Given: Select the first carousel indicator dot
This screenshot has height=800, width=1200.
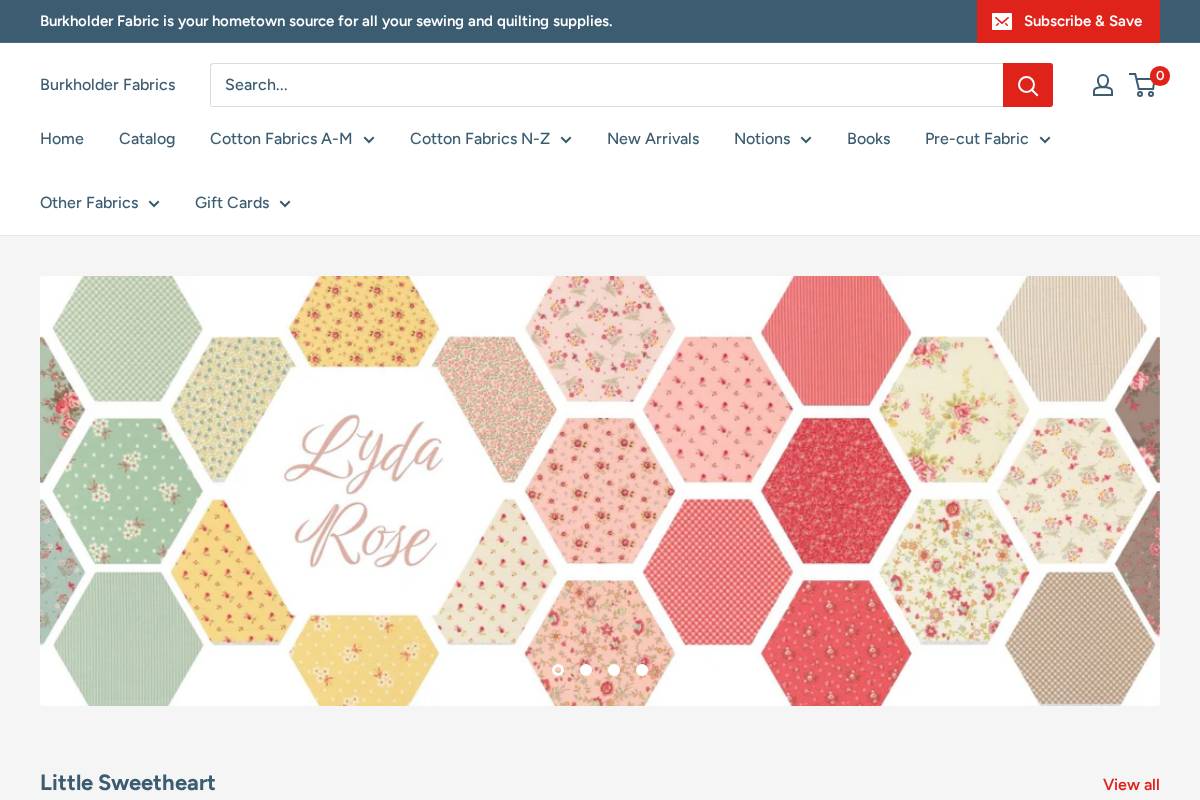Looking at the screenshot, I should pyautogui.click(x=558, y=670).
